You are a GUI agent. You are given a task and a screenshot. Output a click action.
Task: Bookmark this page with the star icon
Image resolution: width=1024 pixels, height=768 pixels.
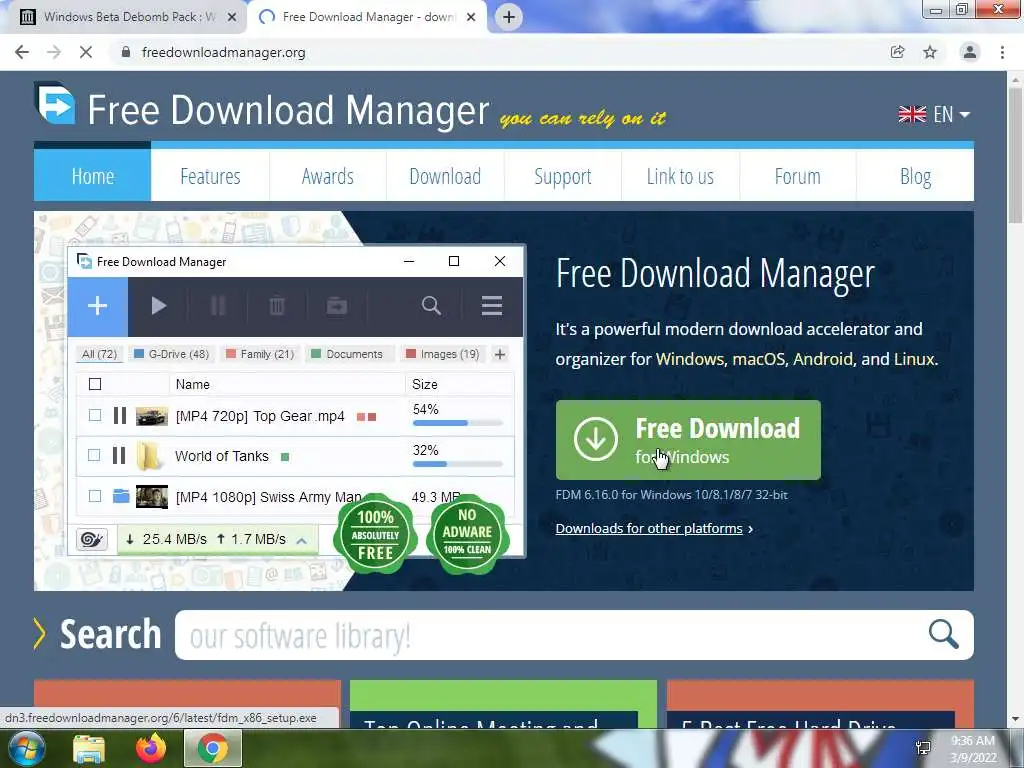(x=930, y=52)
